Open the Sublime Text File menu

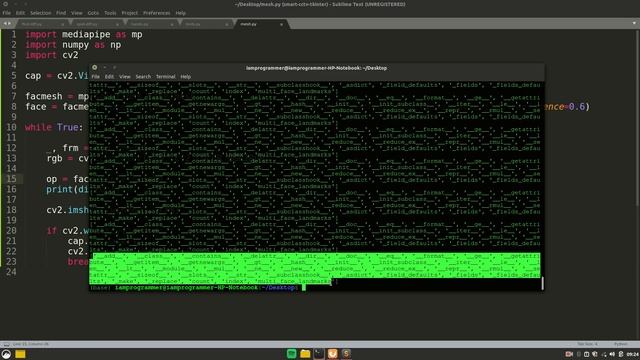(7, 13)
